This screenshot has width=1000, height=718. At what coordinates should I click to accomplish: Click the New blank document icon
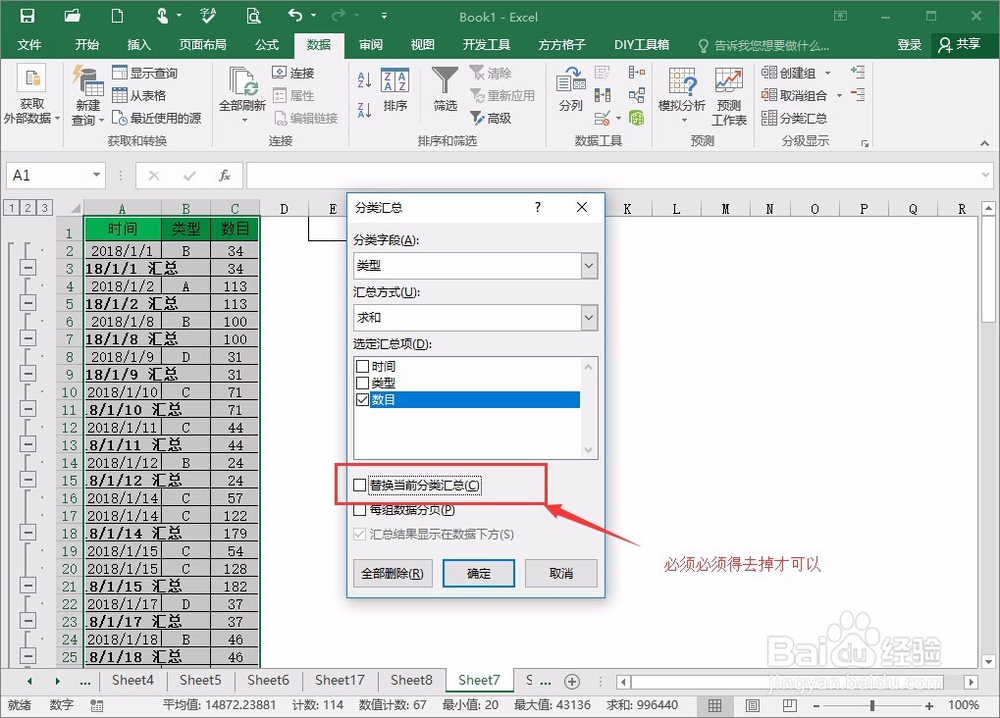(117, 15)
